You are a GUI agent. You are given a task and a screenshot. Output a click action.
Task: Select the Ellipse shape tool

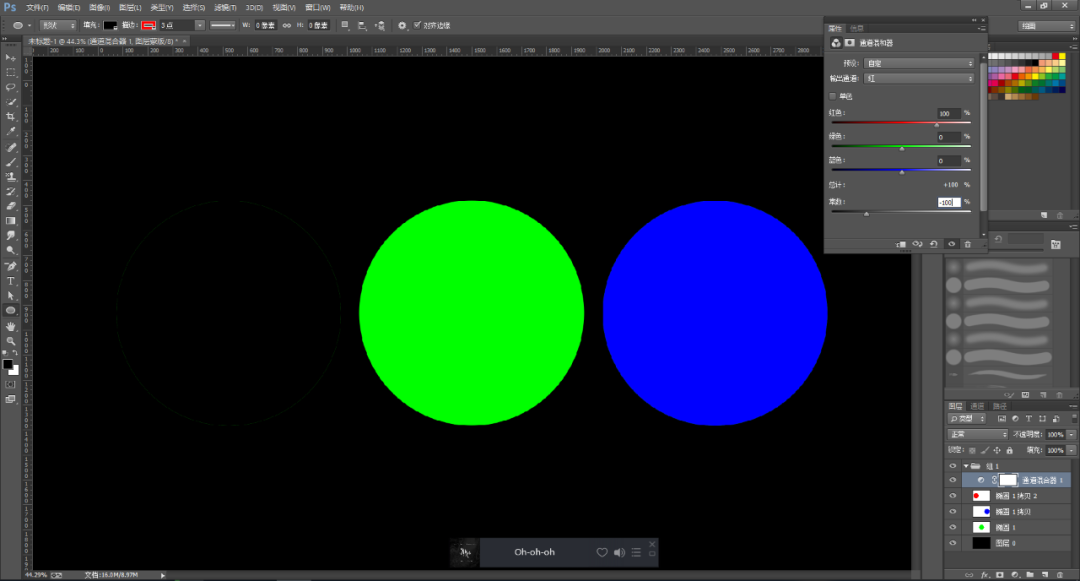pos(10,310)
